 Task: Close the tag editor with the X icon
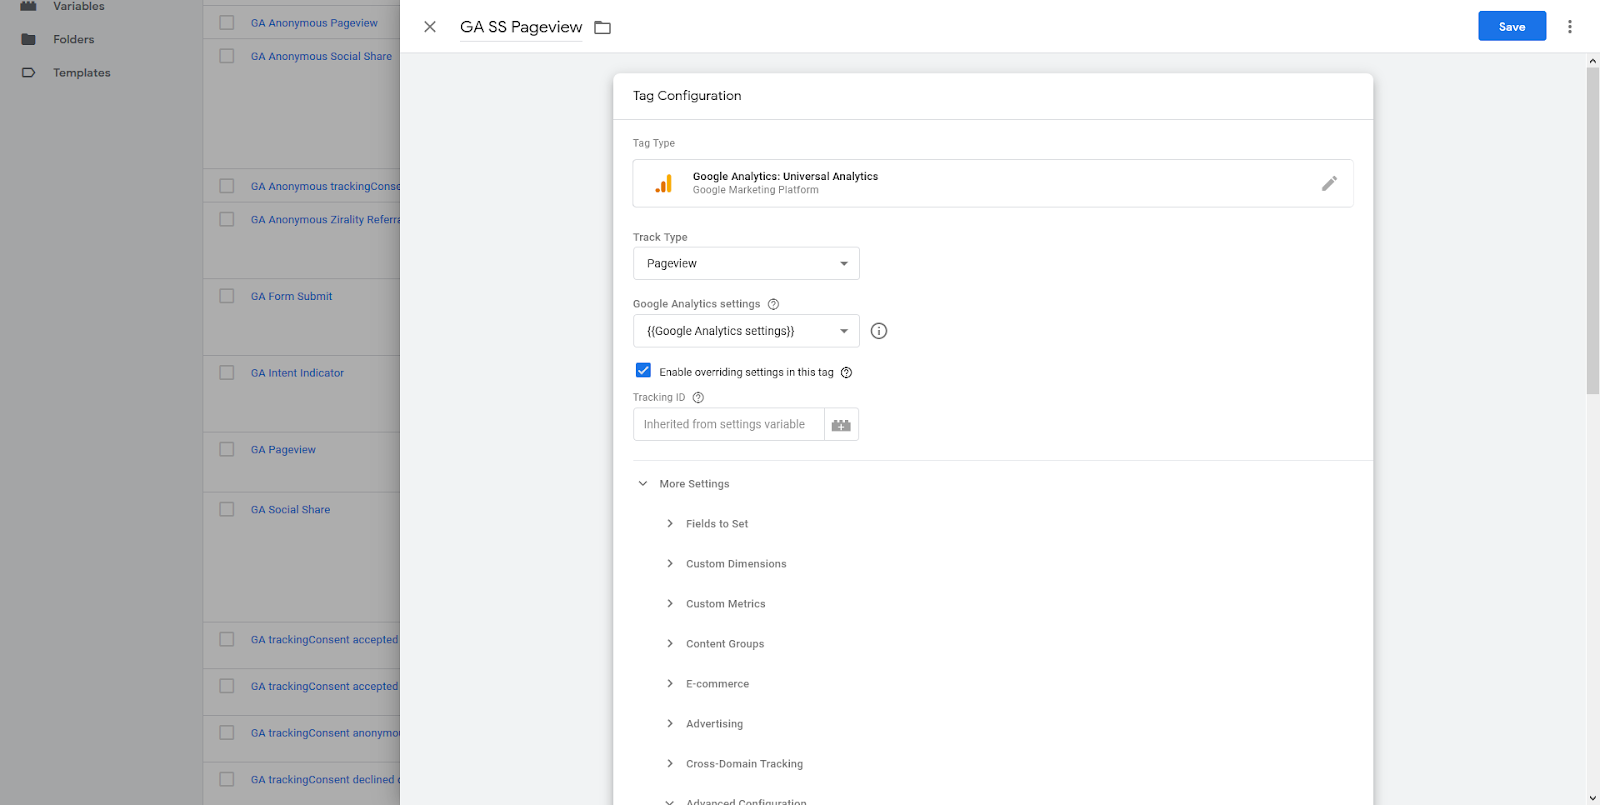point(430,27)
